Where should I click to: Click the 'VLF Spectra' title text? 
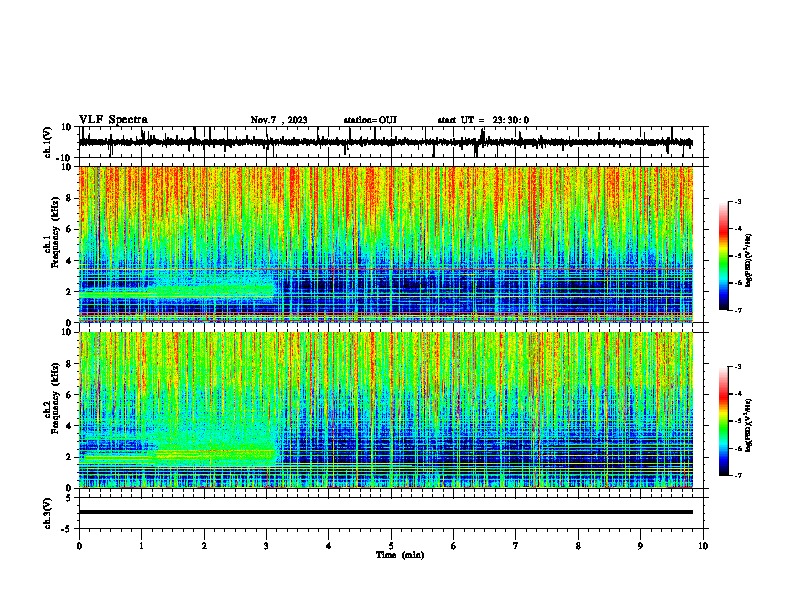tap(113, 120)
